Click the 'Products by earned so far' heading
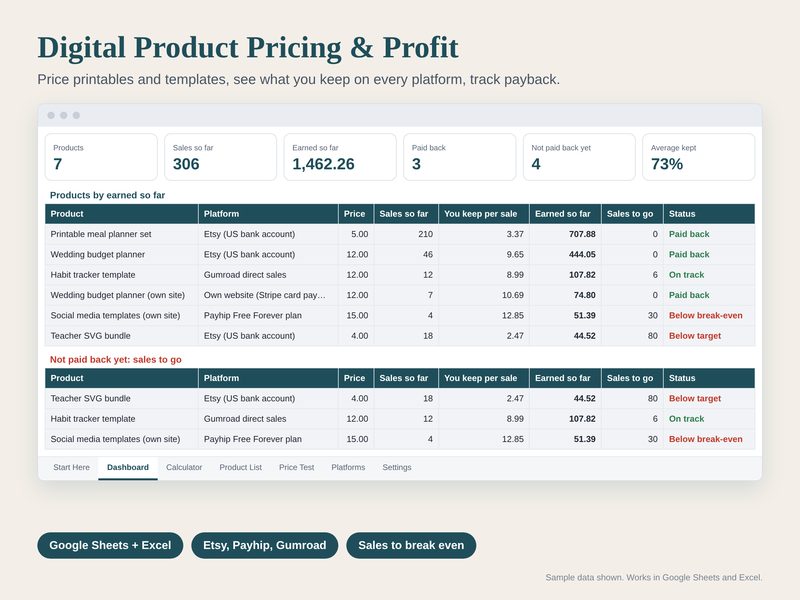The height and width of the screenshot is (600, 800). [107, 195]
